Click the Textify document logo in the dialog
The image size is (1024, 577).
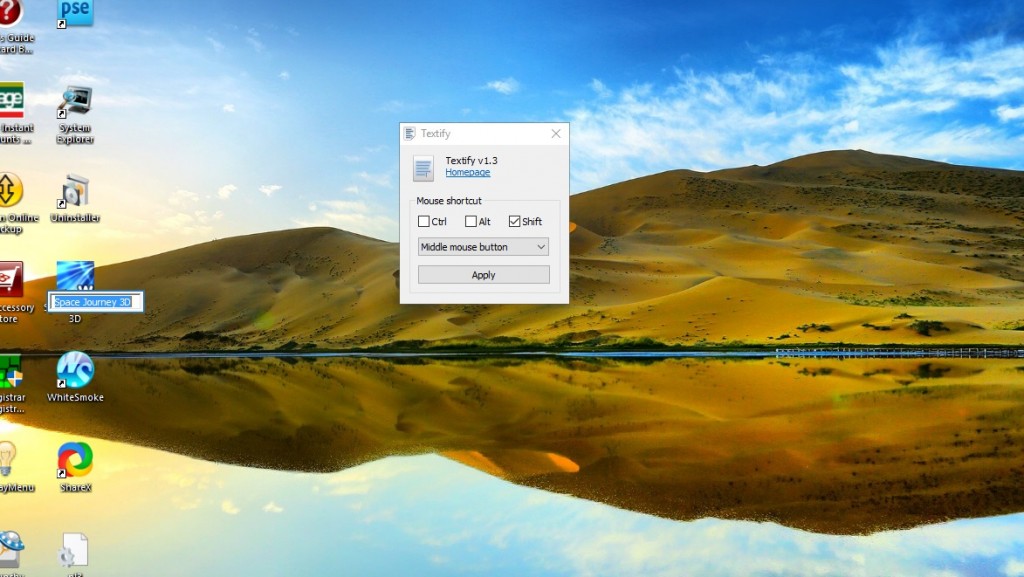coord(422,167)
